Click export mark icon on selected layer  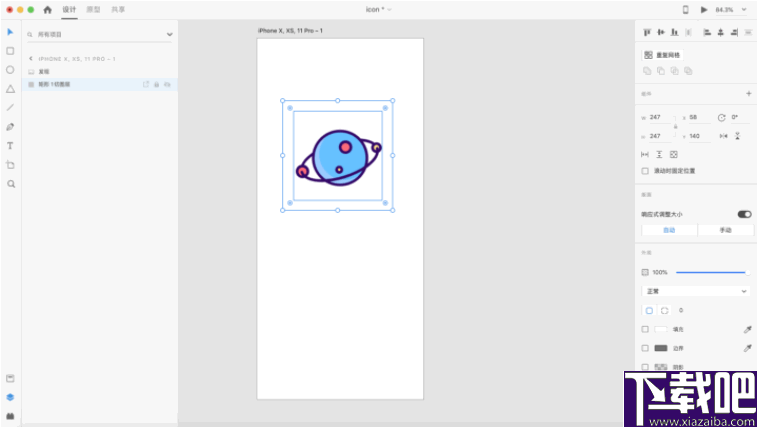146,84
